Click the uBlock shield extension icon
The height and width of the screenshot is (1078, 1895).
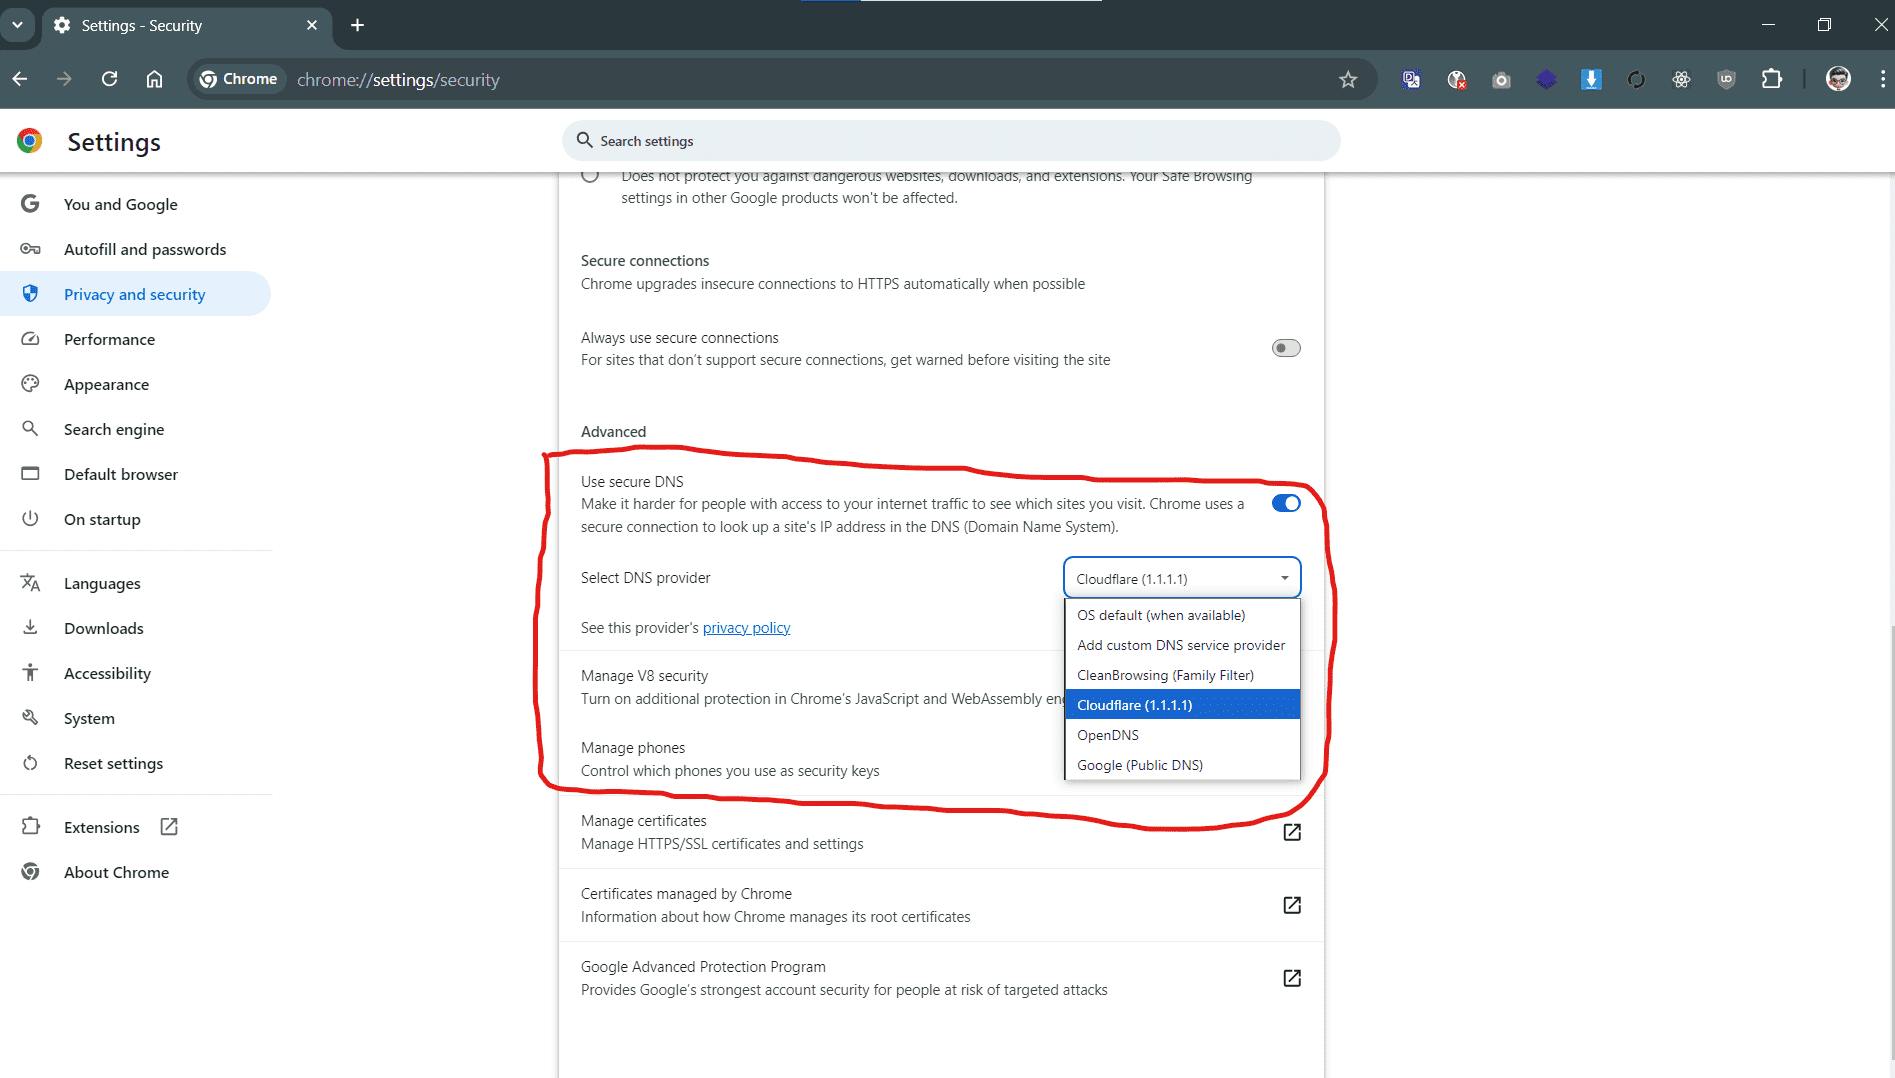point(1726,79)
